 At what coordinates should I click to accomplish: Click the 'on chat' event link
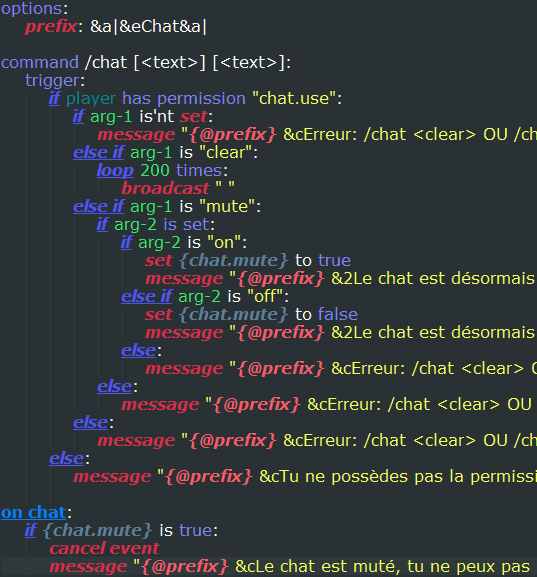[x=33, y=513]
